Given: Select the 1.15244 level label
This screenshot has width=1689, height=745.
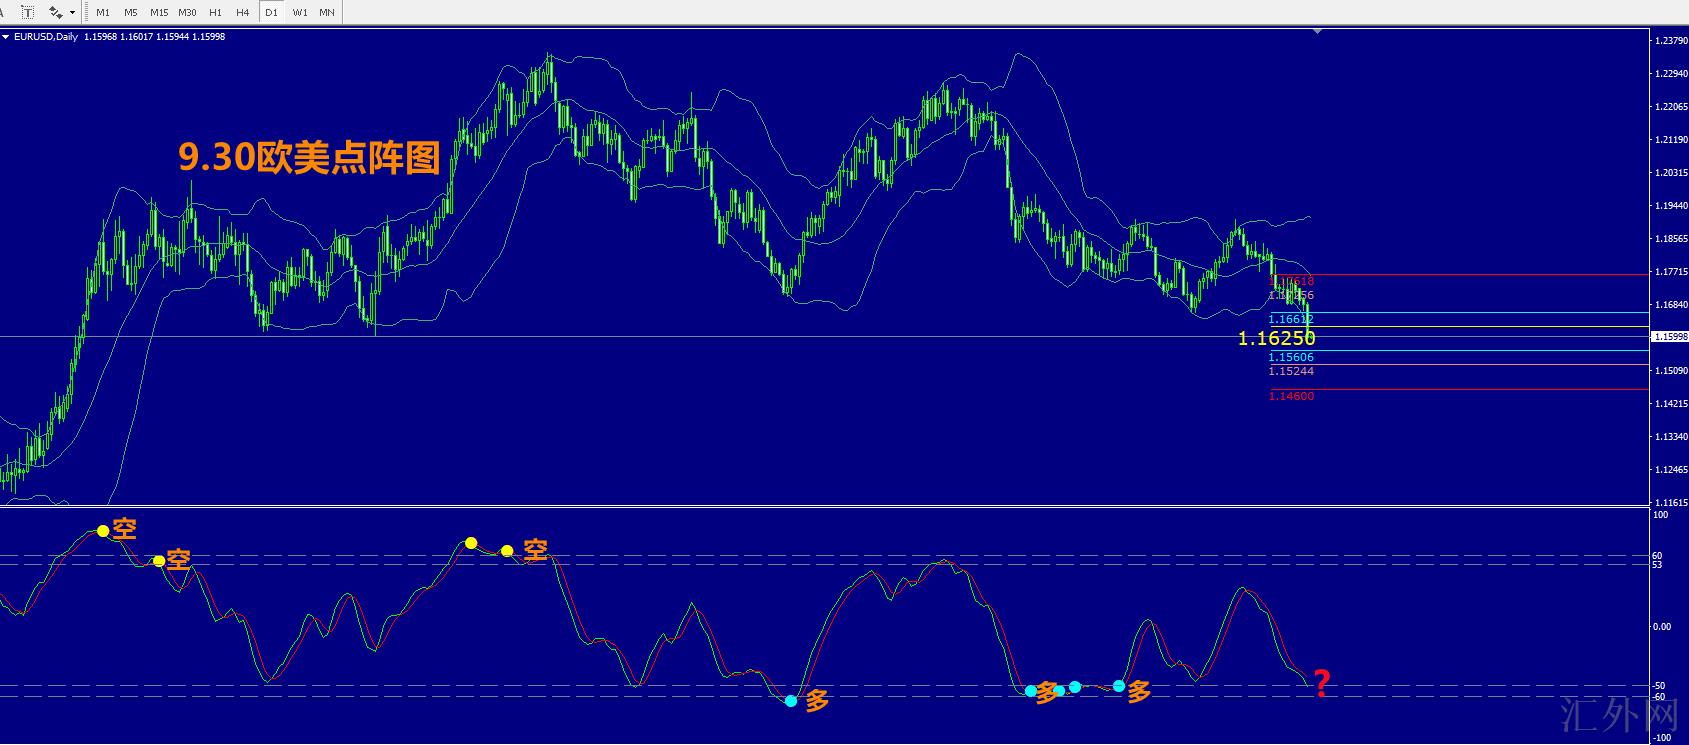Looking at the screenshot, I should click(1291, 371).
